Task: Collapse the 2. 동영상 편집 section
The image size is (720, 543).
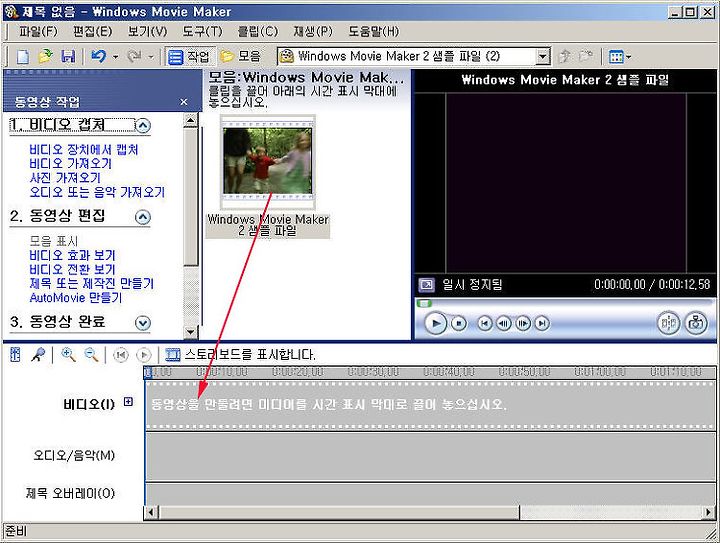Action: (x=143, y=217)
